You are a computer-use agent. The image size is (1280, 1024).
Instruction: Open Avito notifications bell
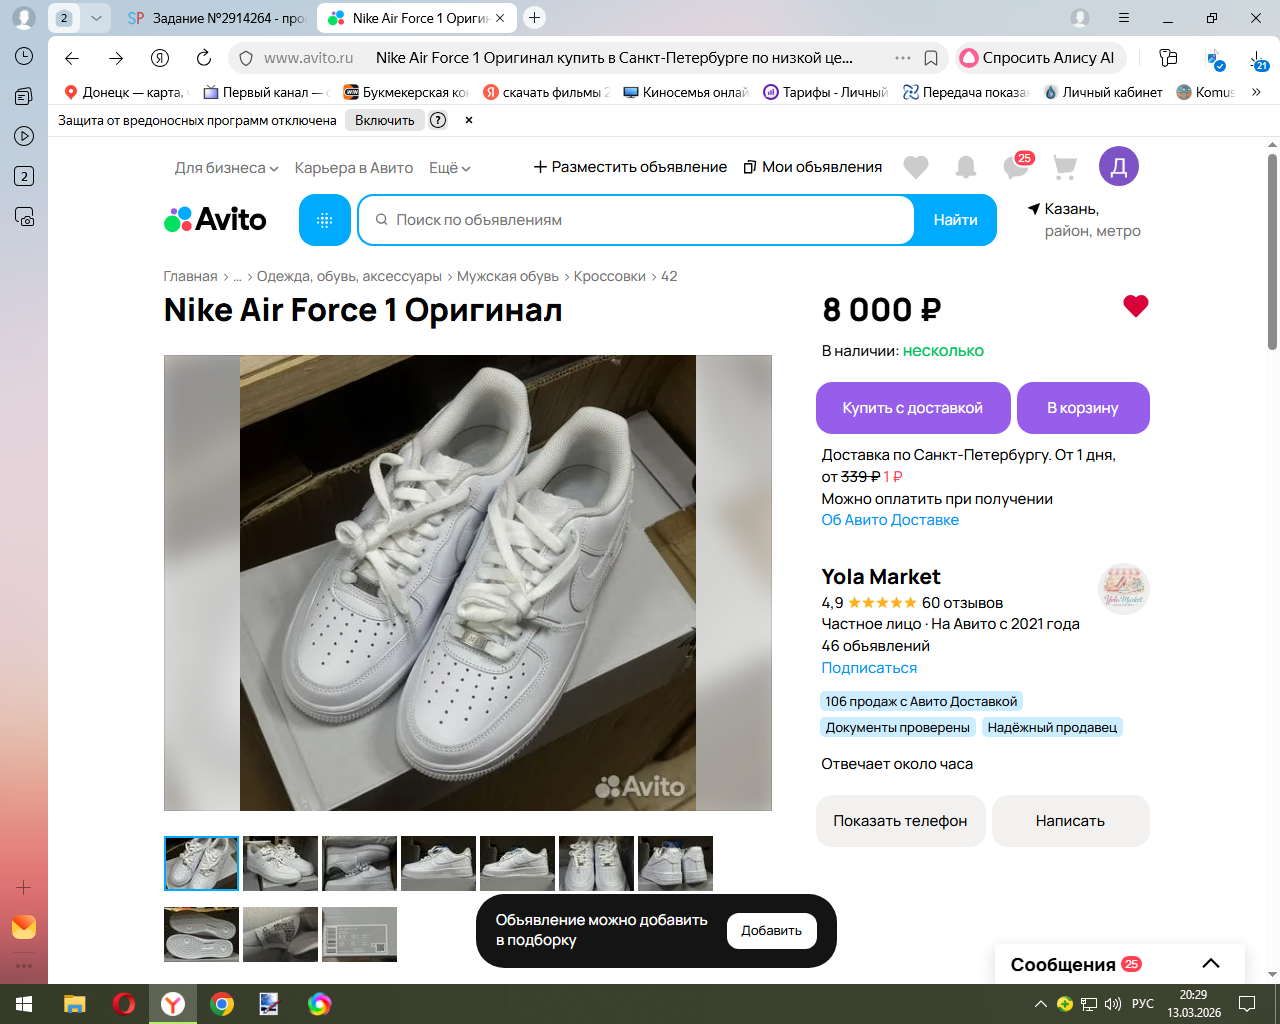(966, 167)
